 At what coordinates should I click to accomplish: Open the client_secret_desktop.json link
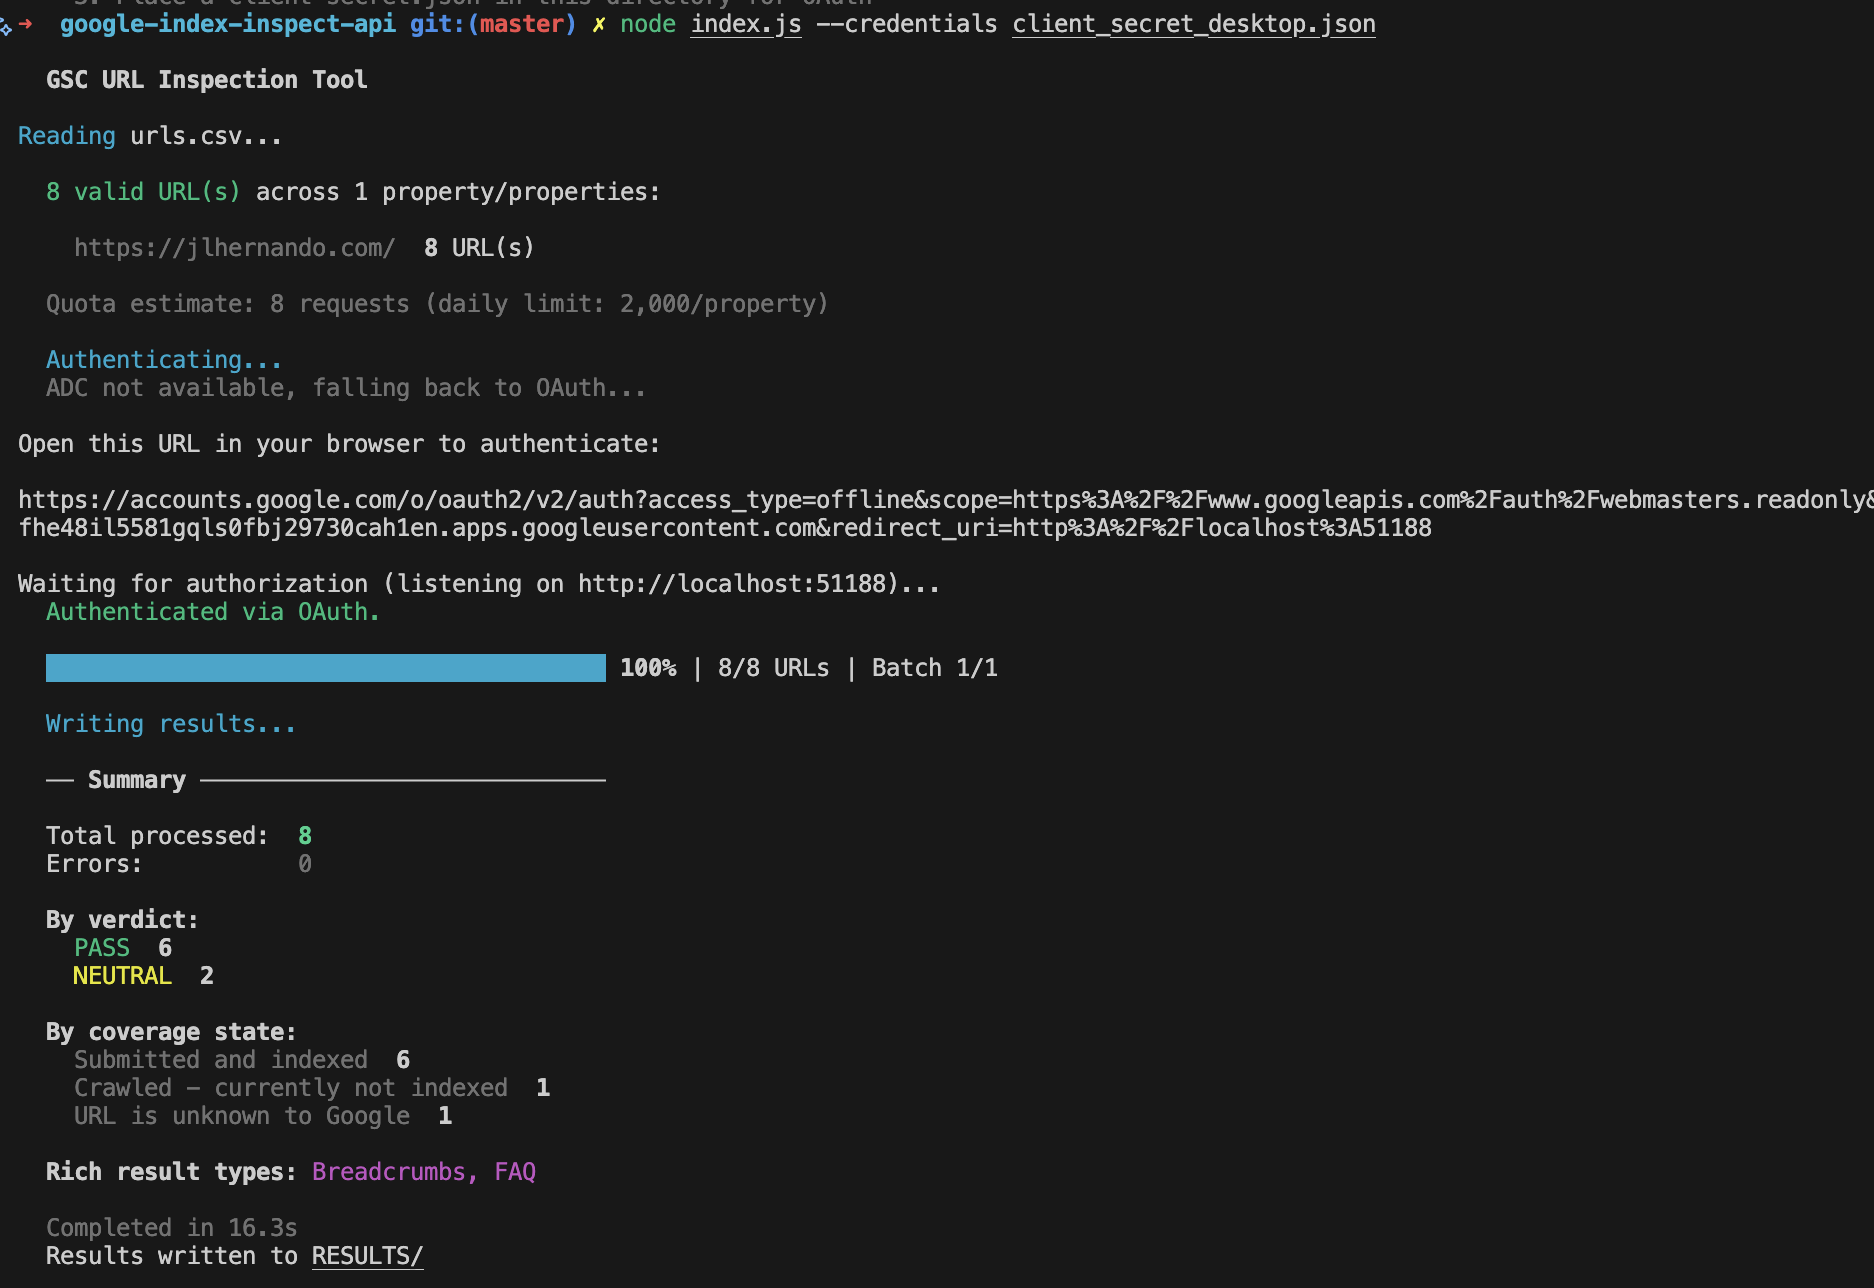coord(1193,23)
